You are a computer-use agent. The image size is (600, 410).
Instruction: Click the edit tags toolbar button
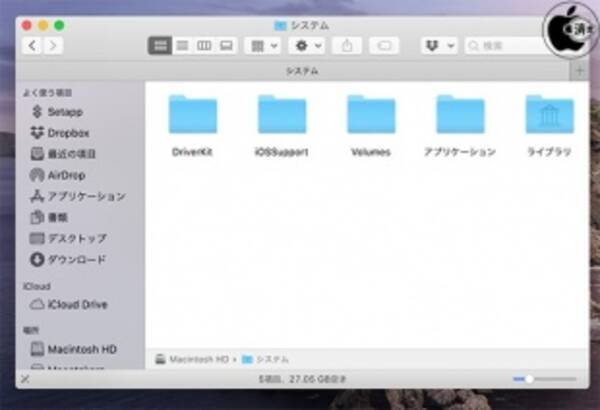click(x=384, y=46)
